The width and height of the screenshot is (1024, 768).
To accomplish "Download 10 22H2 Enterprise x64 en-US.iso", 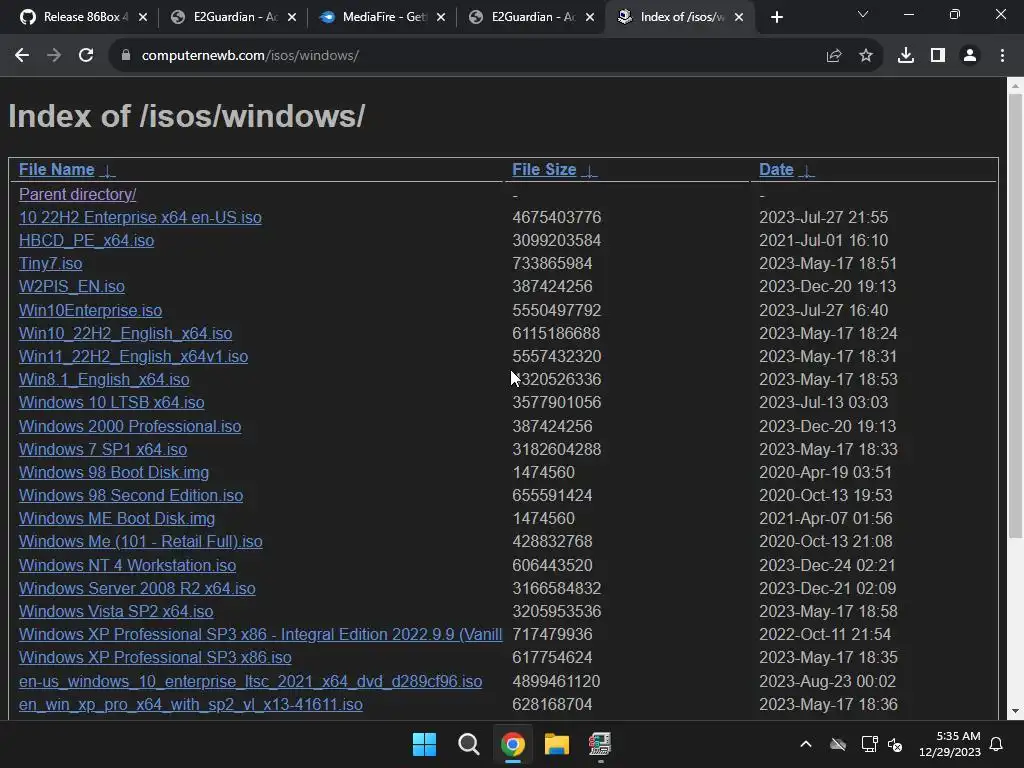I will click(x=140, y=217).
